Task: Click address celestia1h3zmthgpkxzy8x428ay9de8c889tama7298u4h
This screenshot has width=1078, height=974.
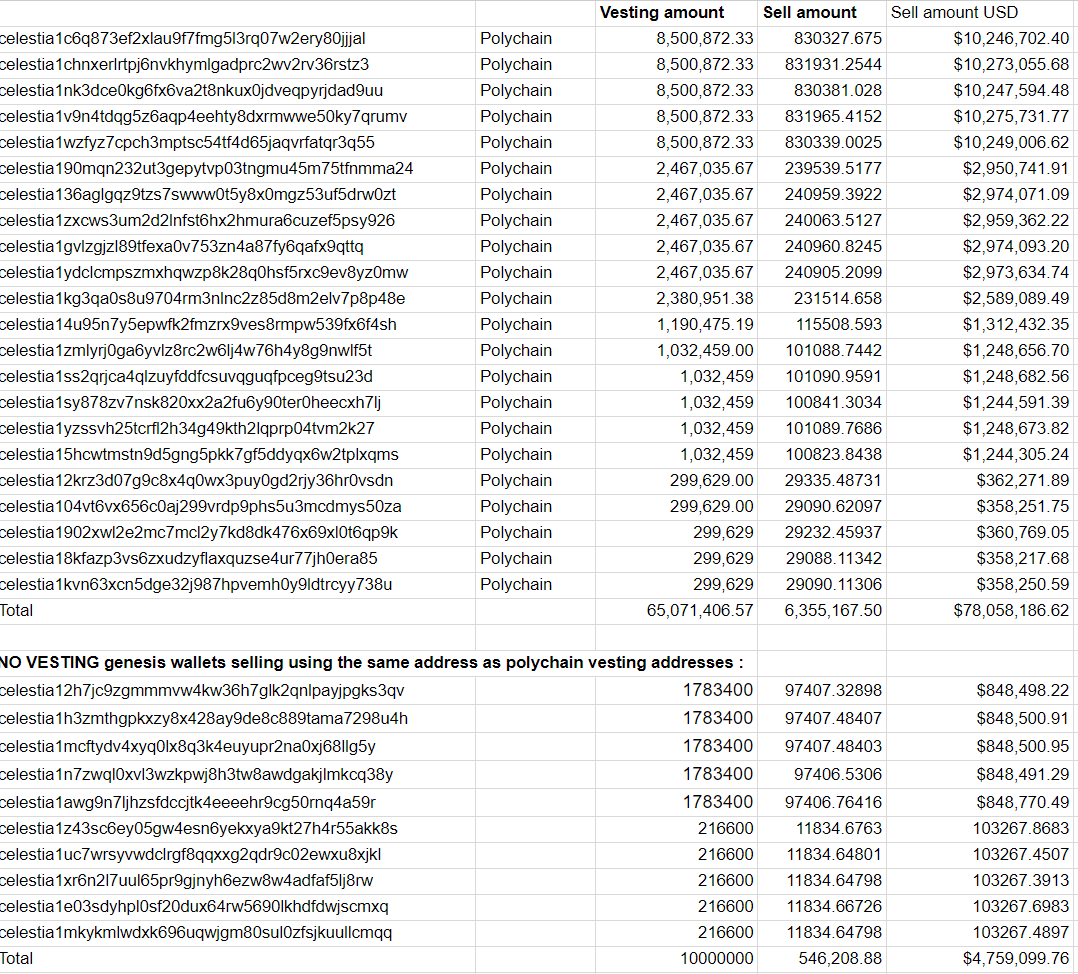Action: 204,719
